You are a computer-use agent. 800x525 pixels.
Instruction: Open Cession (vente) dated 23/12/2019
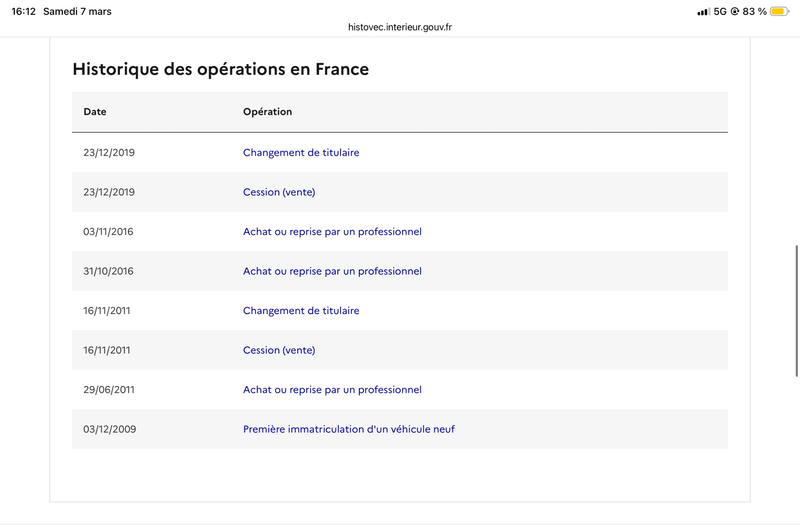coord(279,192)
